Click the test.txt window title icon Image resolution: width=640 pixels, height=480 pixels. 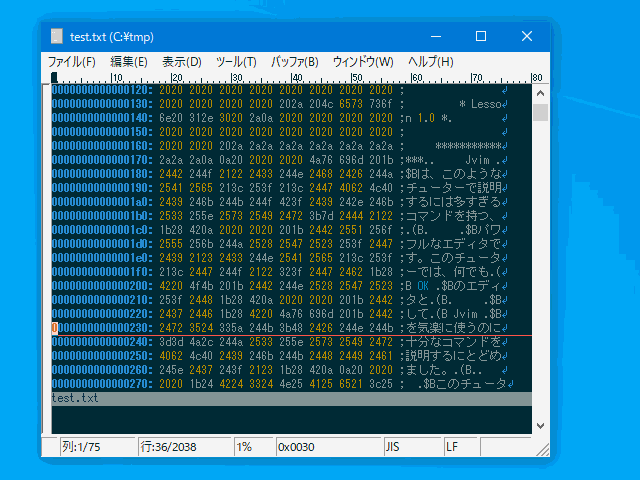tap(57, 36)
